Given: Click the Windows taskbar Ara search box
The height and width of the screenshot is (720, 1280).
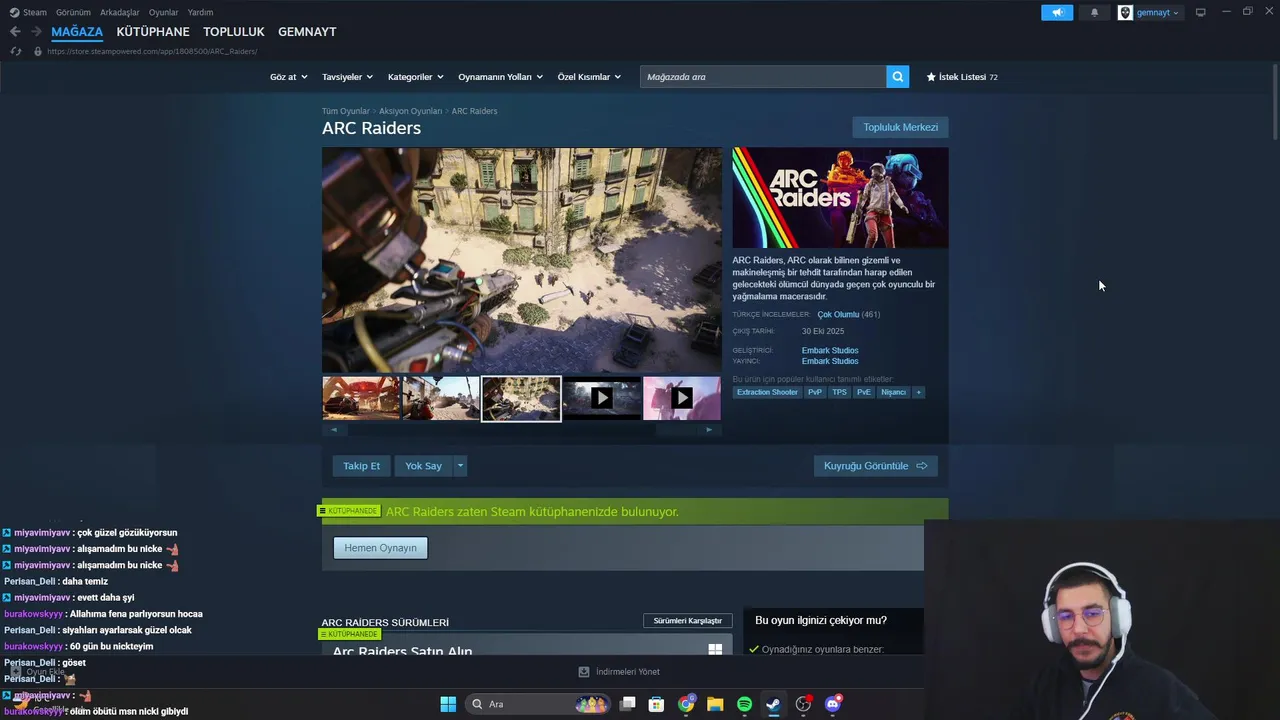Looking at the screenshot, I should click(x=539, y=704).
